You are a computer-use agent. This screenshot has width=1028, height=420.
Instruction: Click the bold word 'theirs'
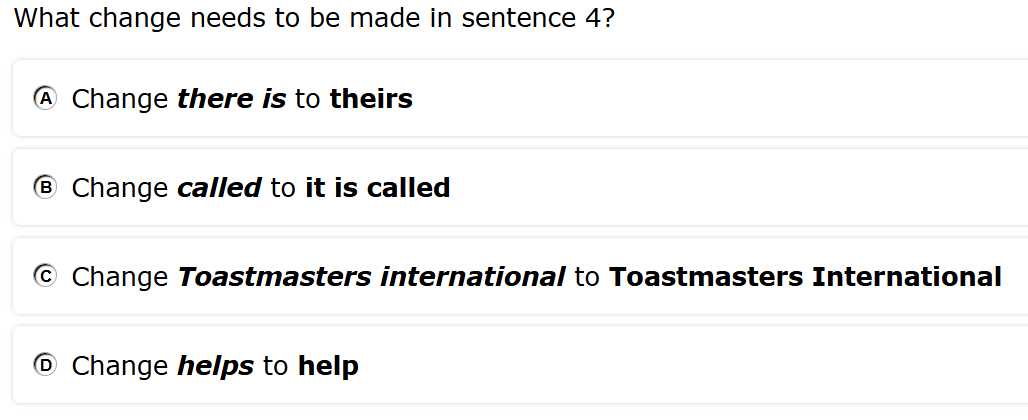tap(371, 98)
